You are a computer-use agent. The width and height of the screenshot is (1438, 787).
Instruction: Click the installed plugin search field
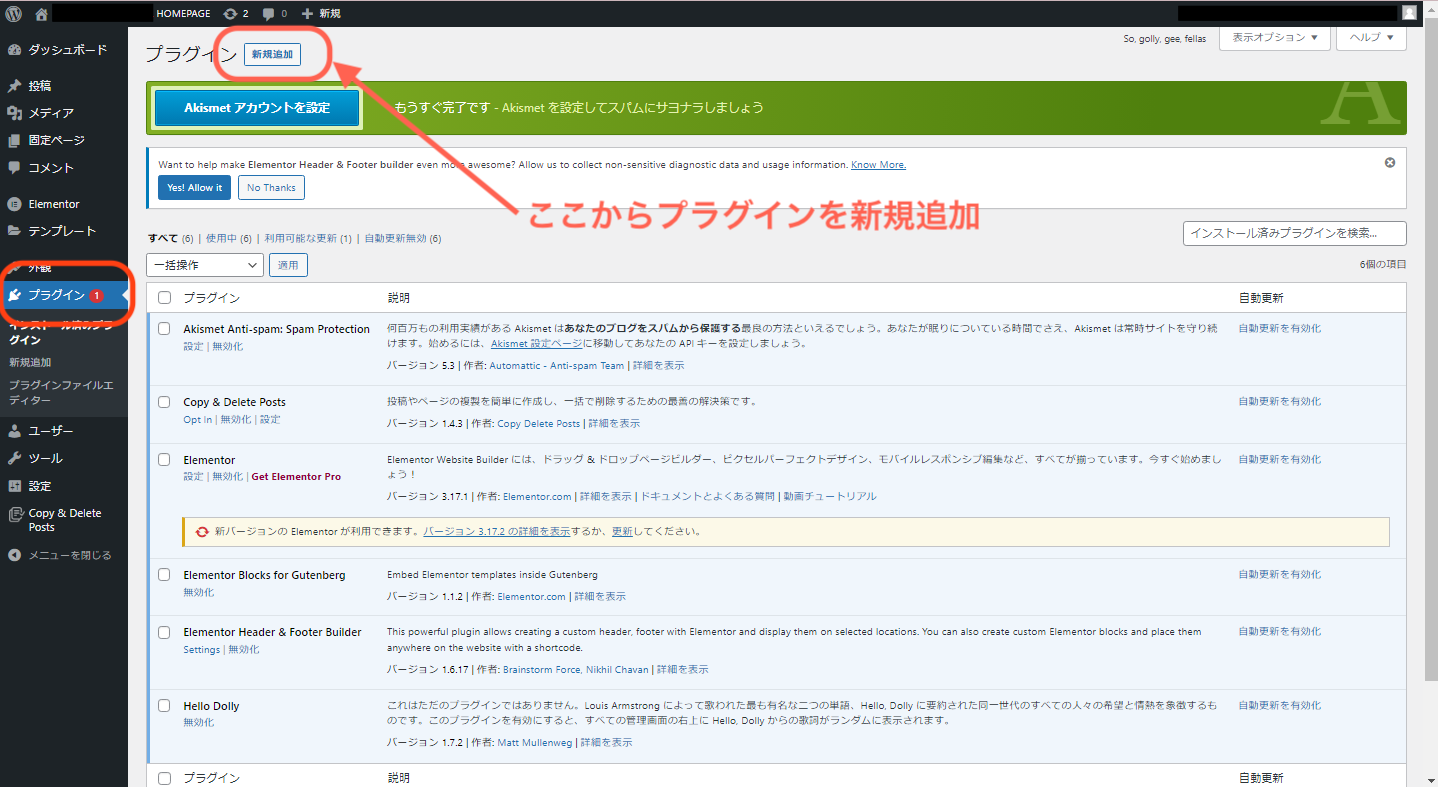[1293, 233]
